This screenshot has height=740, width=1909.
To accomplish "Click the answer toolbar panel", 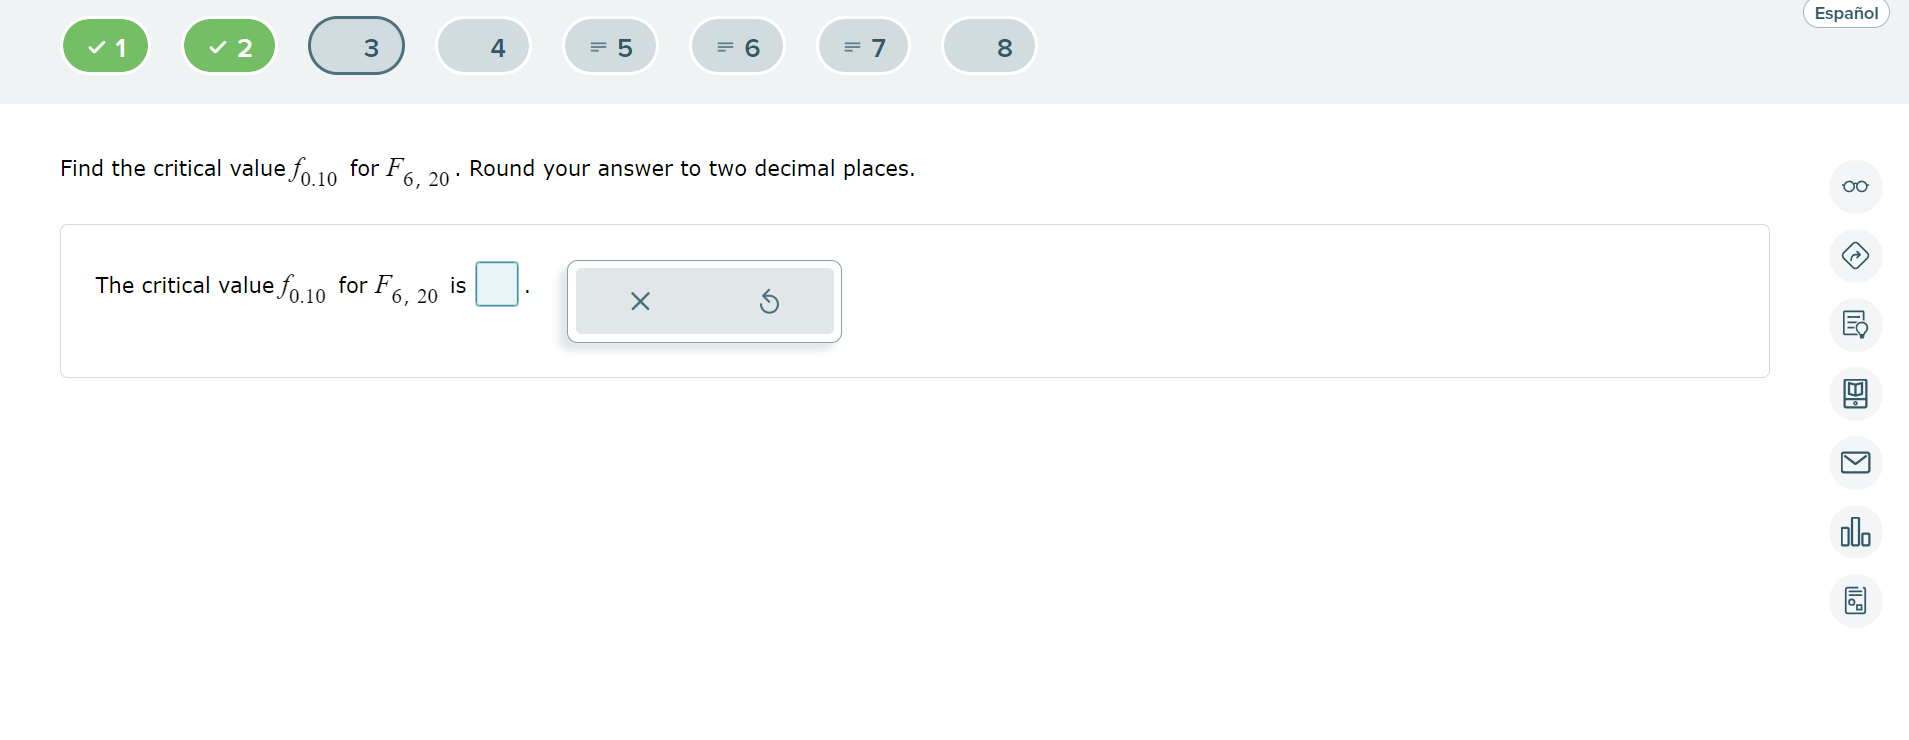I will click(703, 301).
